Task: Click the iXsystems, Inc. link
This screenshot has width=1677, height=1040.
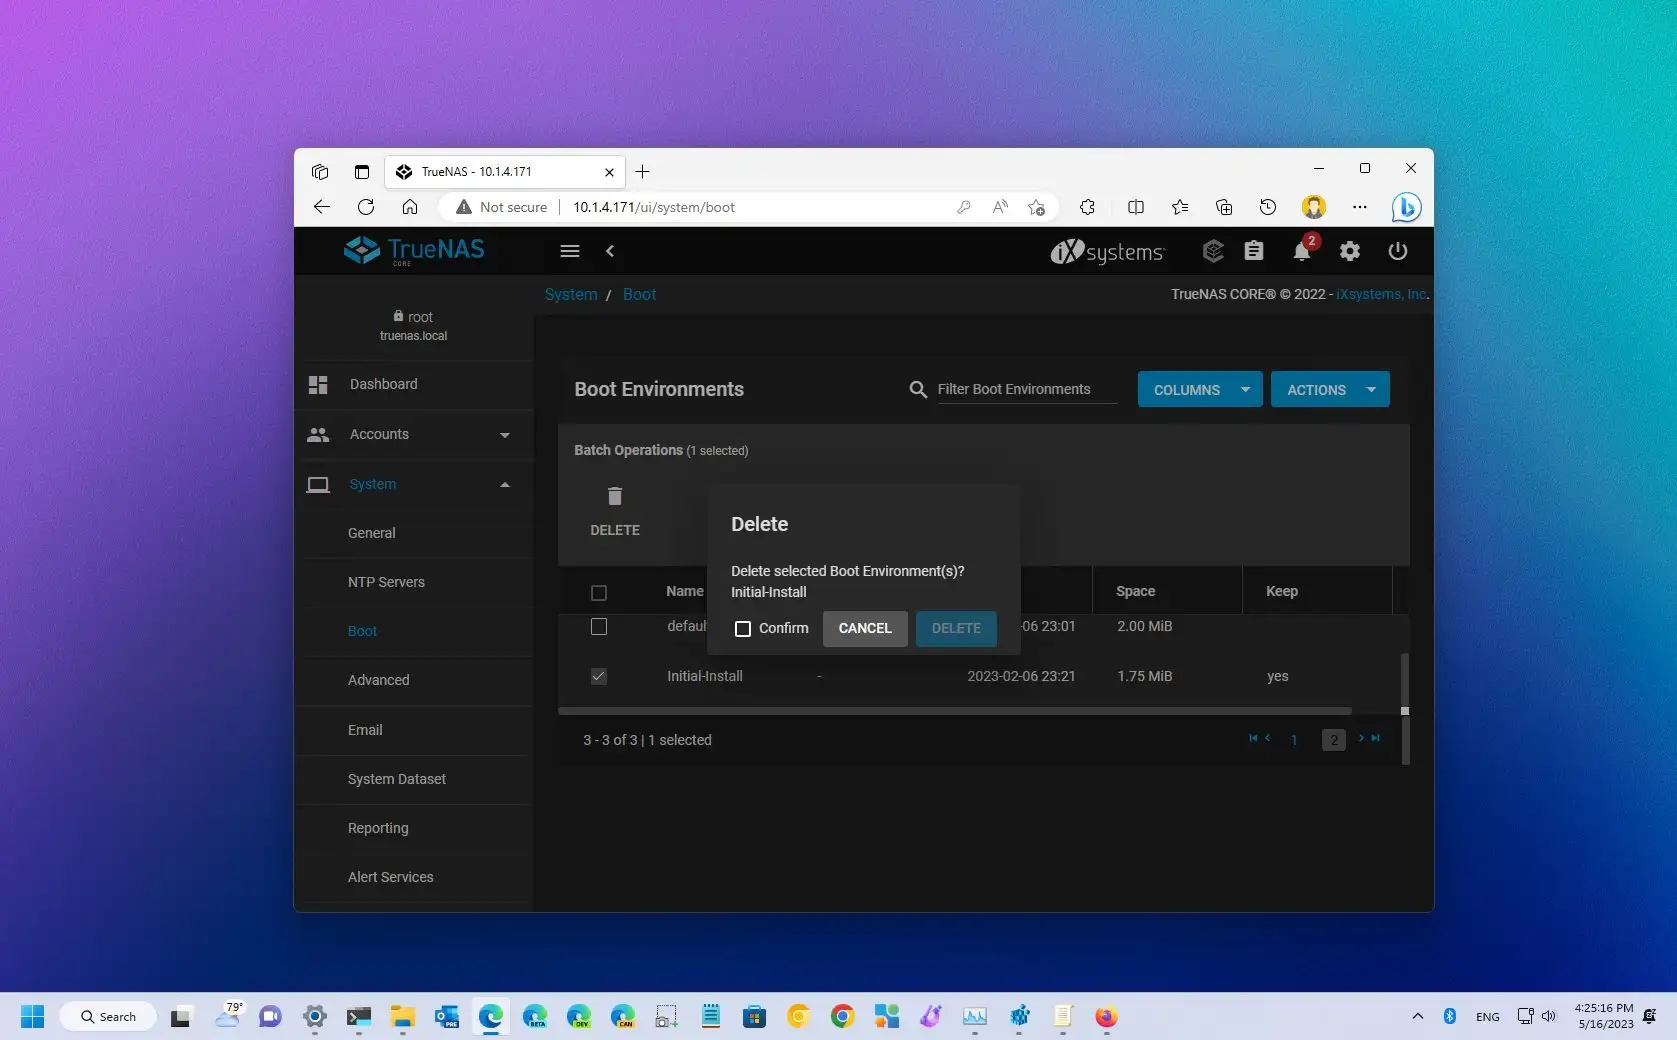Action: tap(1381, 294)
